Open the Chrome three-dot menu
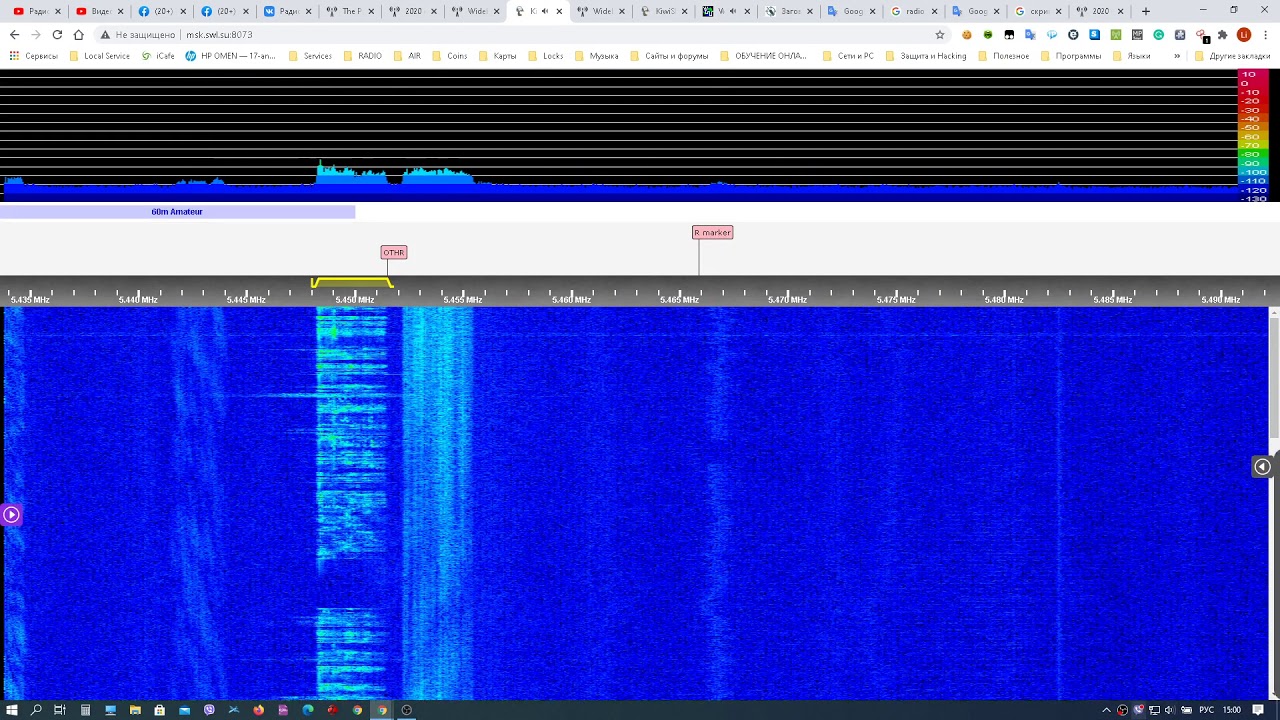This screenshot has width=1280, height=720. 1265,34
